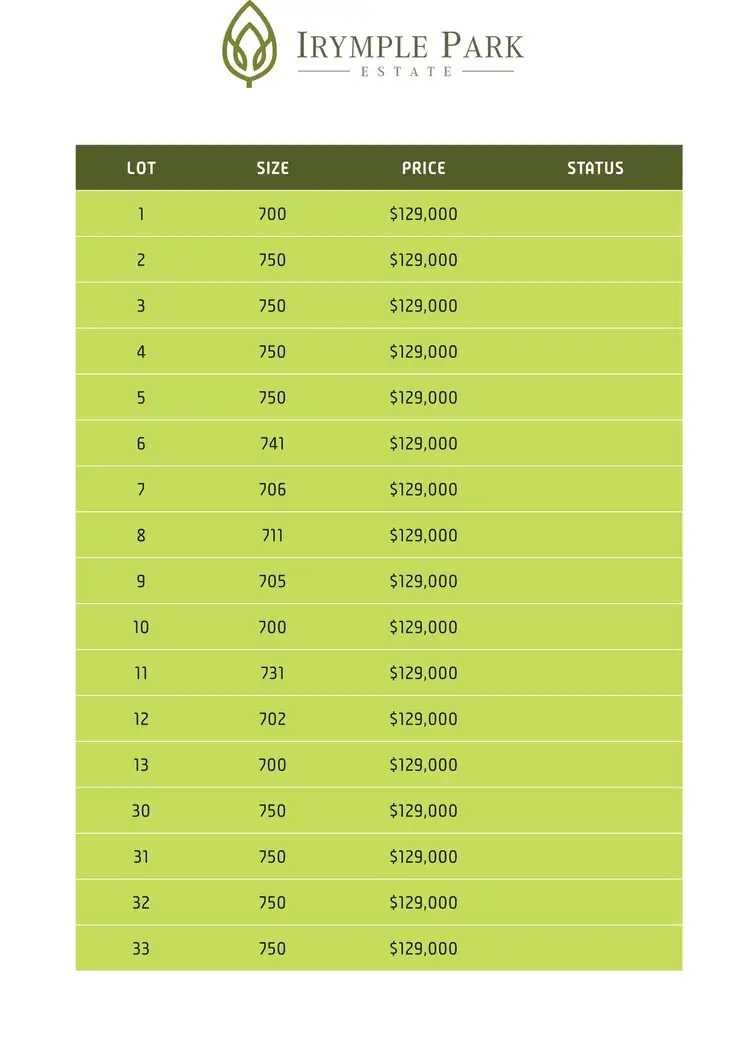Select the PRICE column header
The width and height of the screenshot is (750, 1048).
pyautogui.click(x=424, y=168)
